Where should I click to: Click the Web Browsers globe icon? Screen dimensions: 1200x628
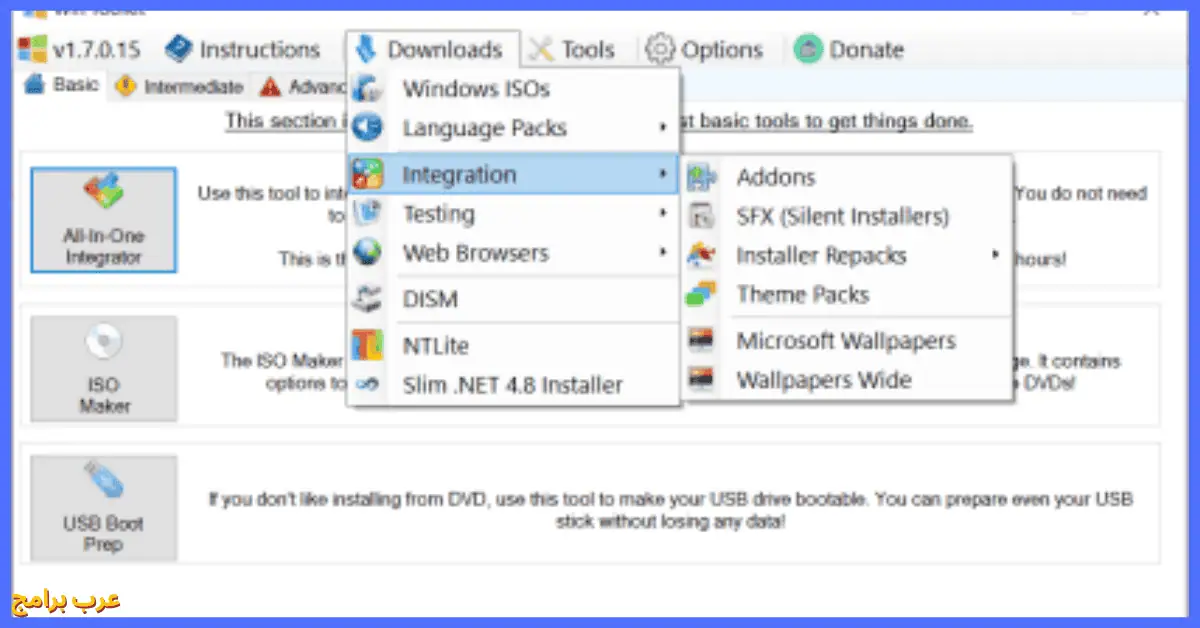pos(368,253)
